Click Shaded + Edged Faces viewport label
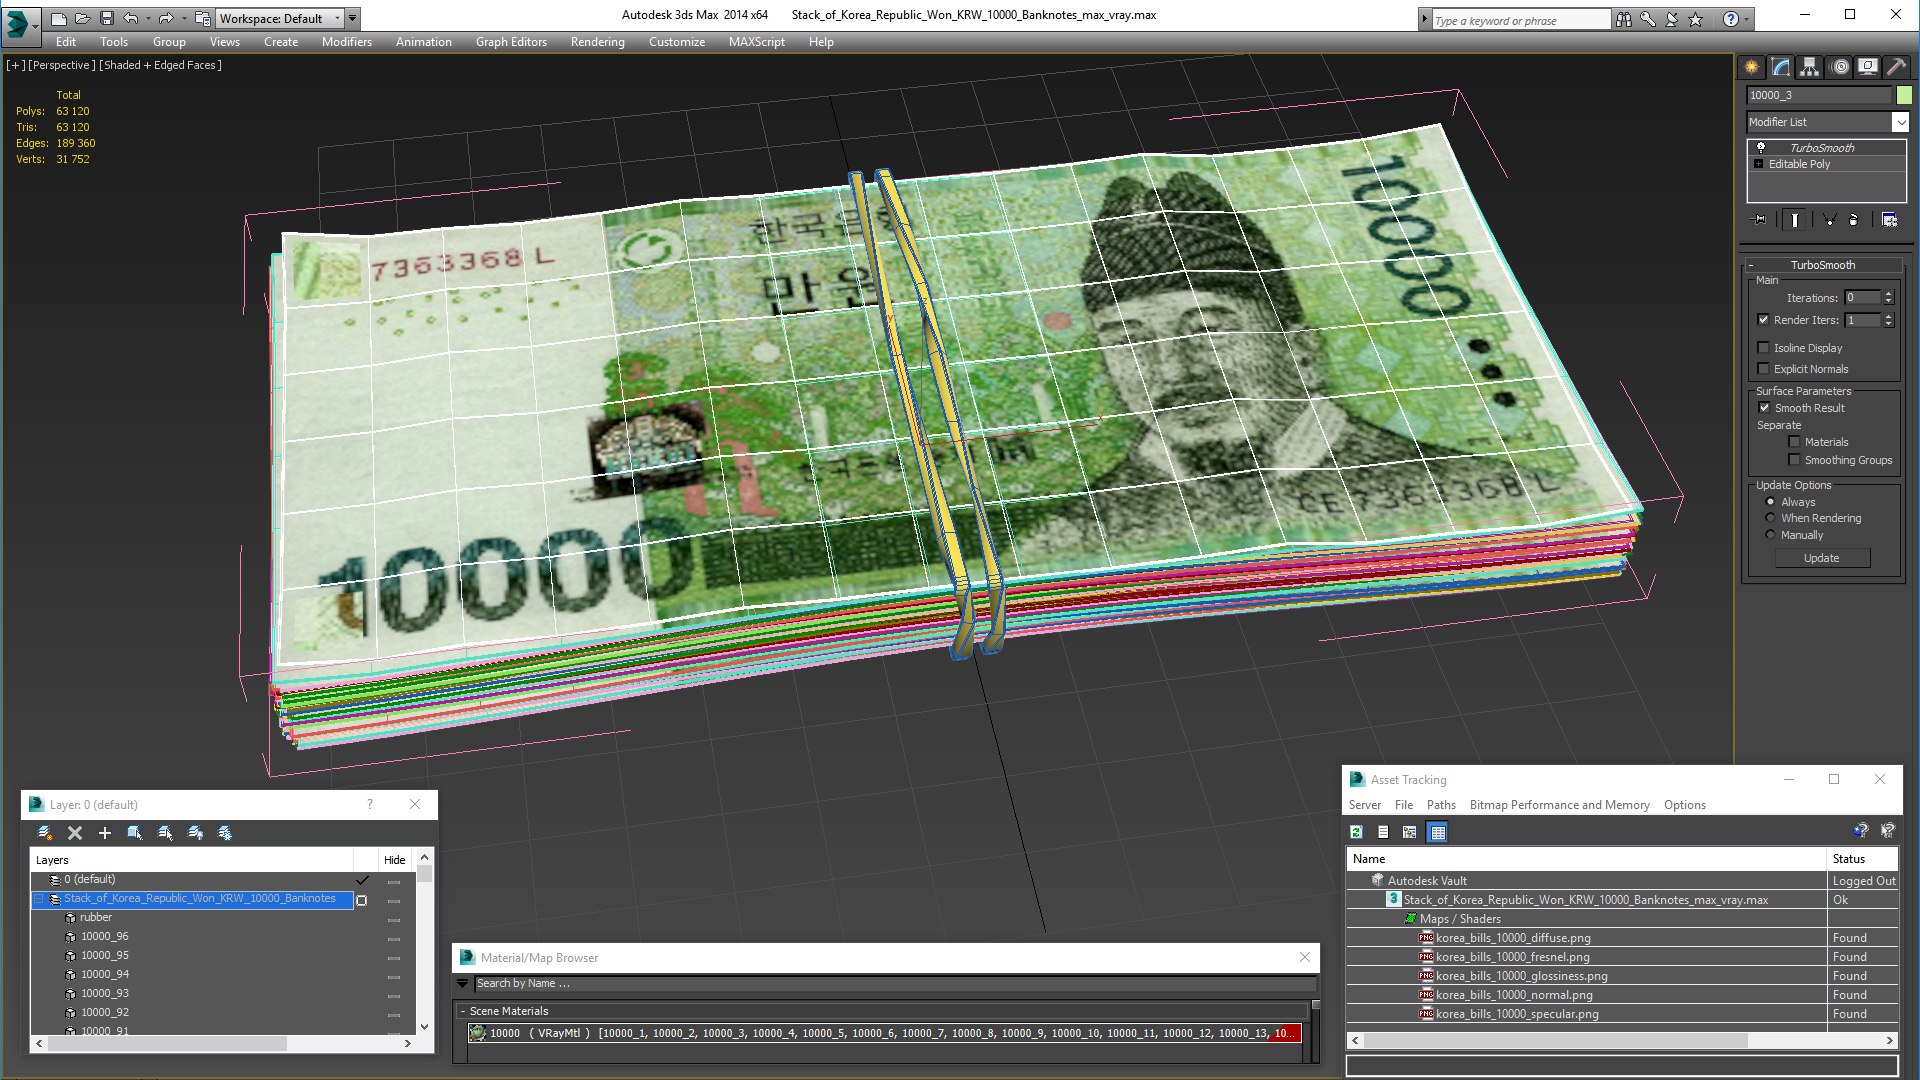The image size is (1920, 1080). point(161,65)
